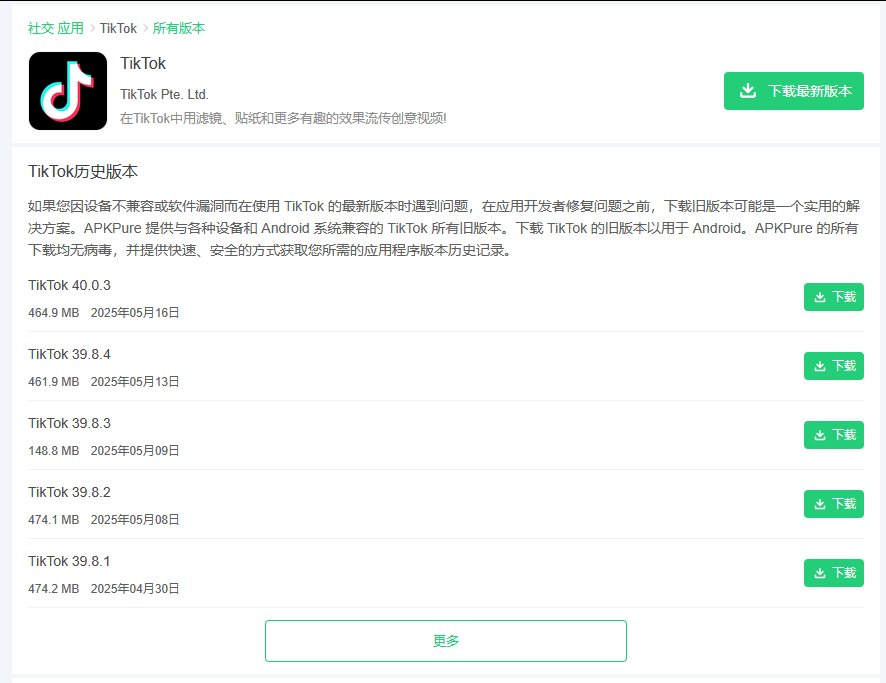The image size is (886, 683).
Task: Open TikTok 39.8.3 version title
Action: coord(70,423)
